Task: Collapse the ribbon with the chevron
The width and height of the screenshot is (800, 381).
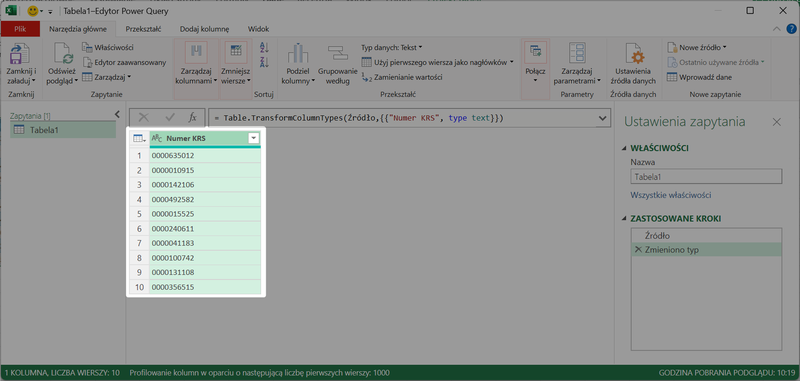Action: tap(777, 29)
